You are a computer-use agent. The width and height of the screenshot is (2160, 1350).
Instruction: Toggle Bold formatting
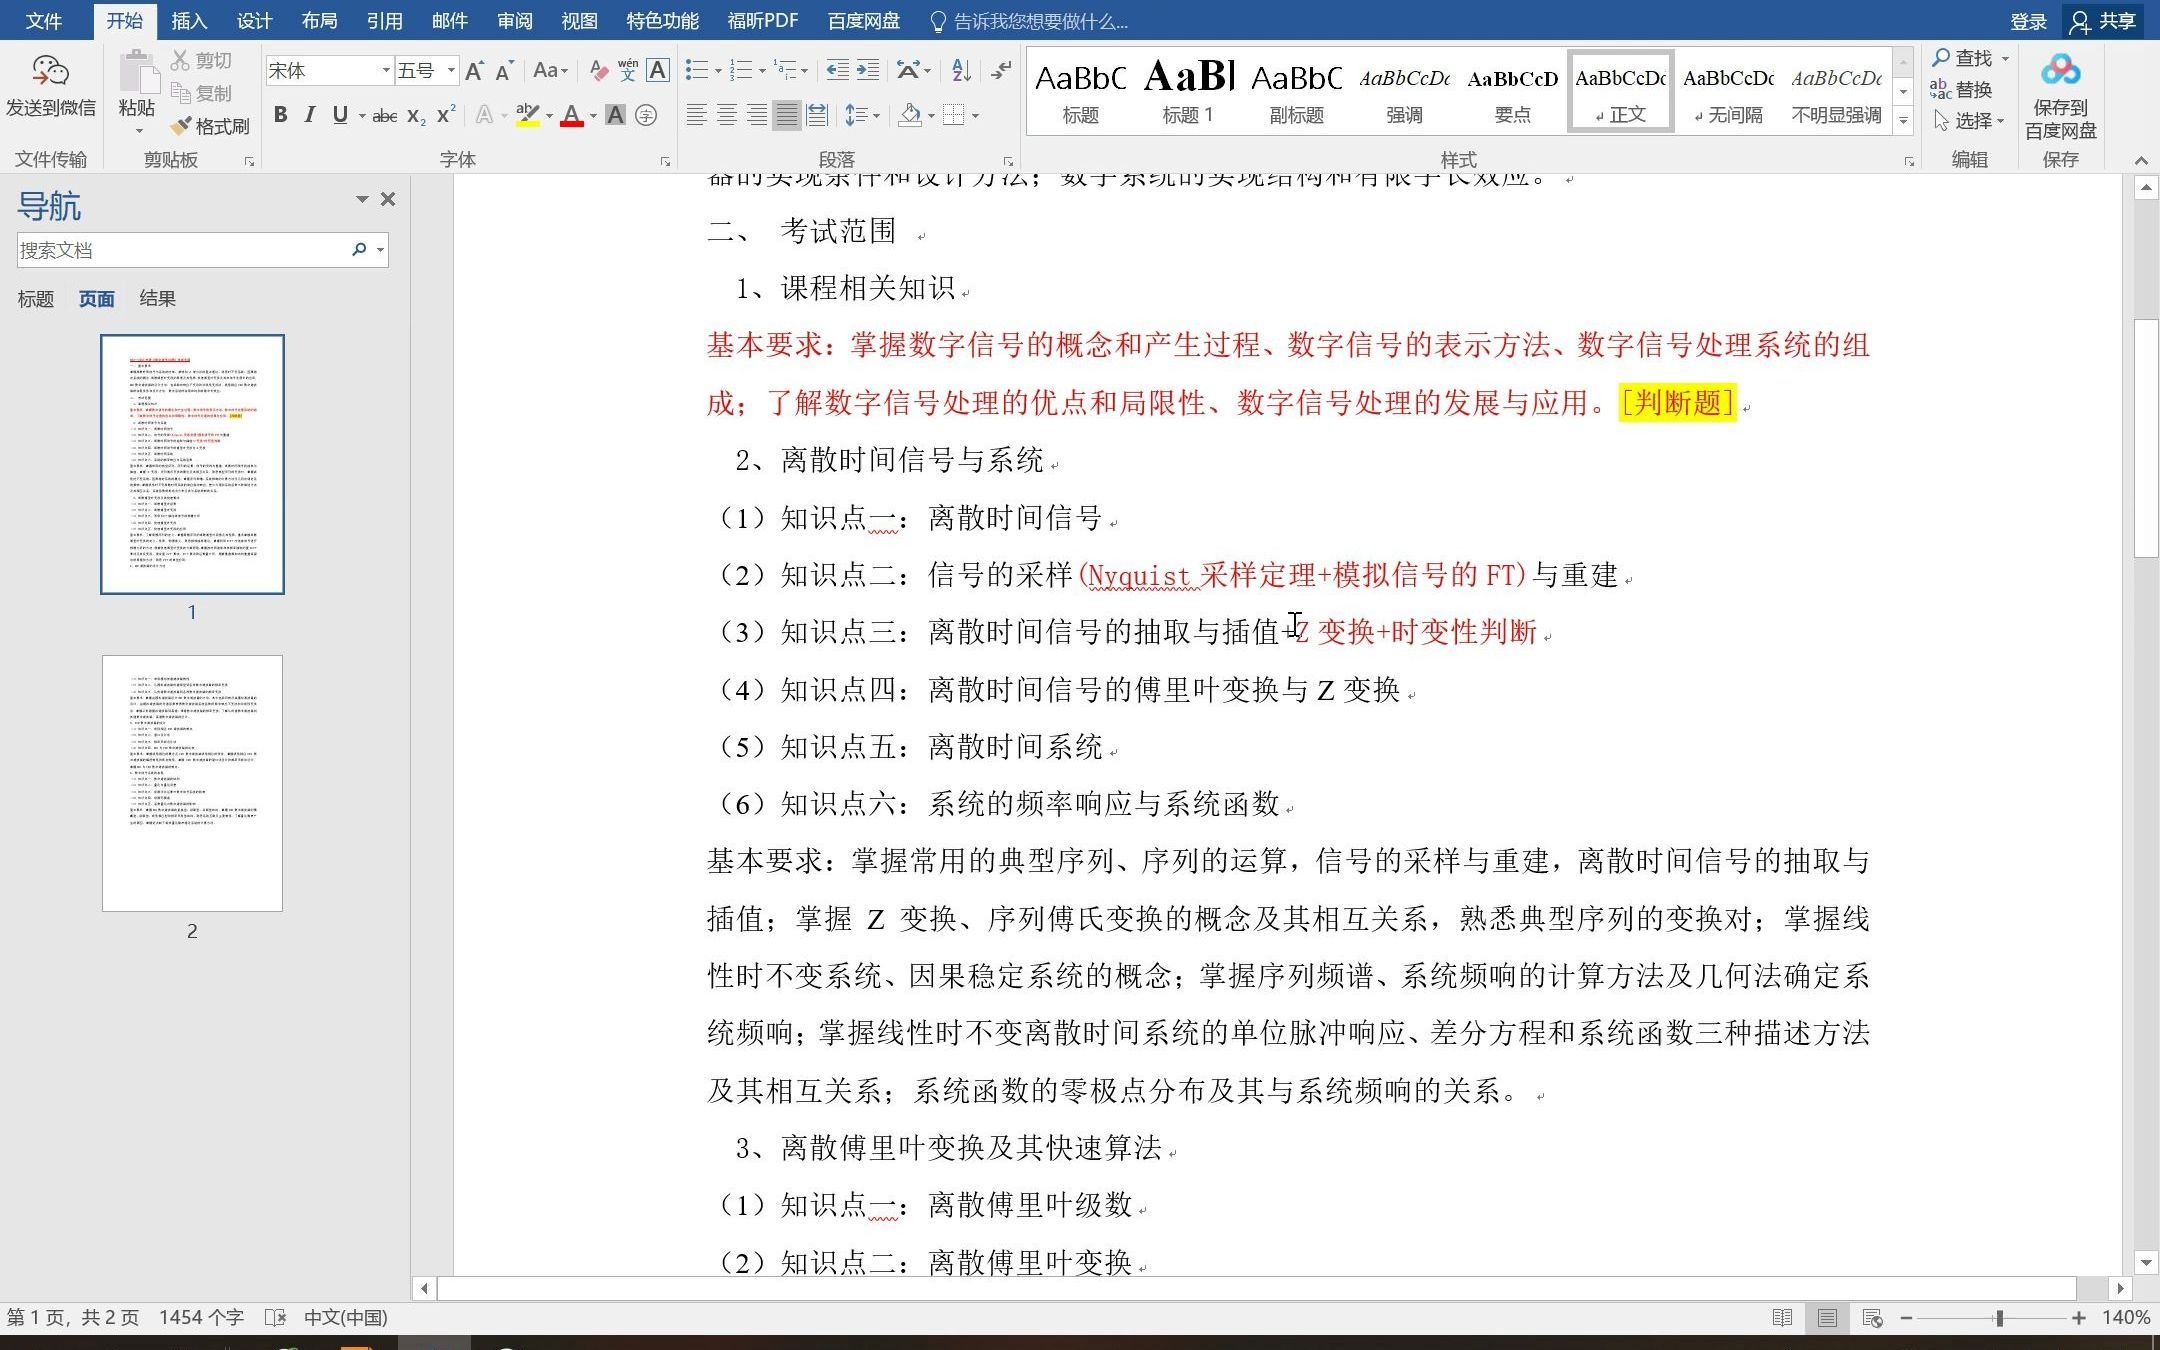[281, 115]
